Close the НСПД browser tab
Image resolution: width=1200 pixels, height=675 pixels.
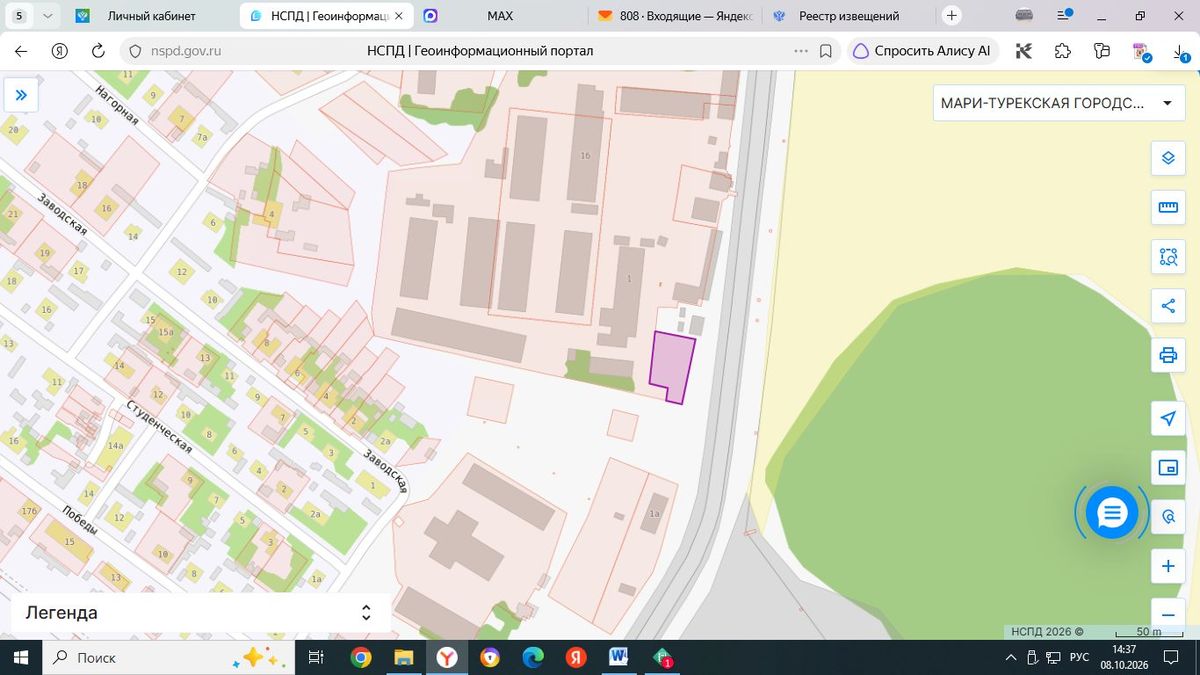399,16
